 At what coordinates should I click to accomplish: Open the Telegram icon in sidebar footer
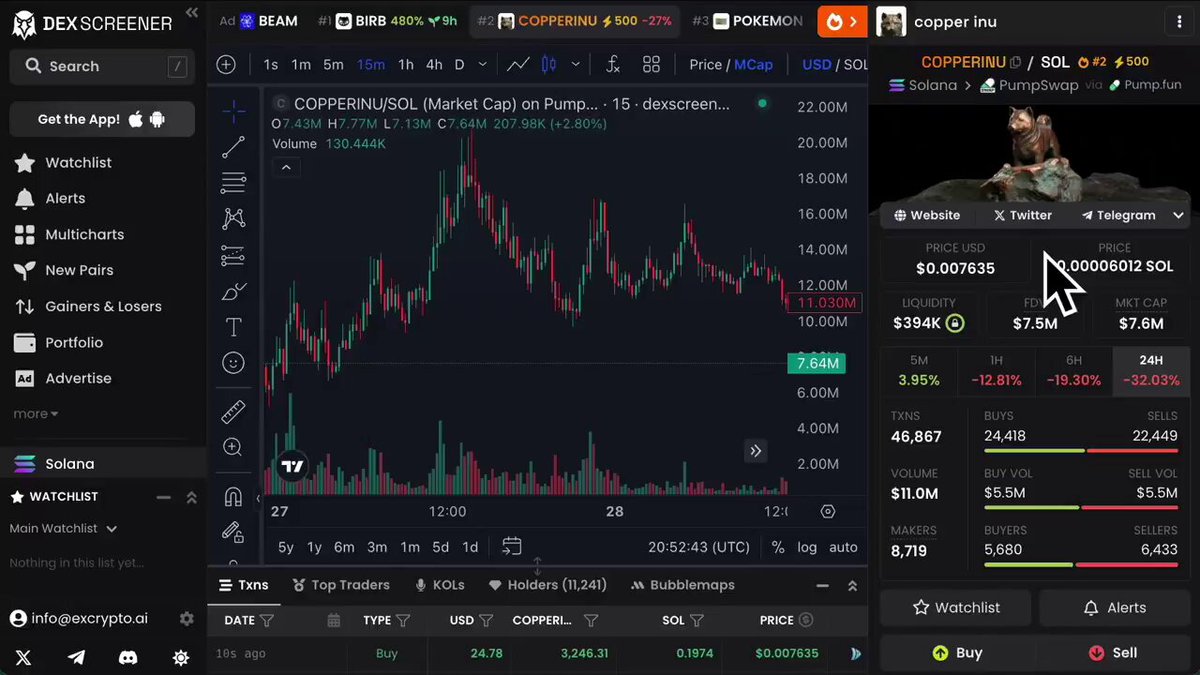point(77,657)
